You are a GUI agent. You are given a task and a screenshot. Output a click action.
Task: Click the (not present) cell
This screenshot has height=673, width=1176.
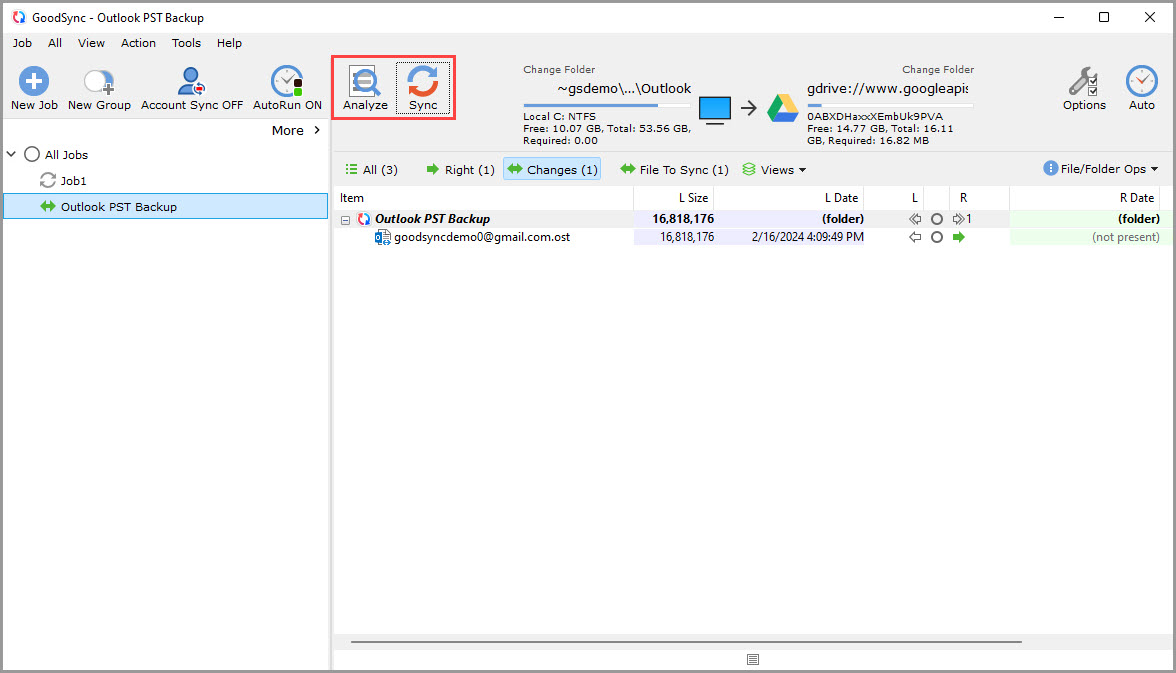pyautogui.click(x=1126, y=237)
